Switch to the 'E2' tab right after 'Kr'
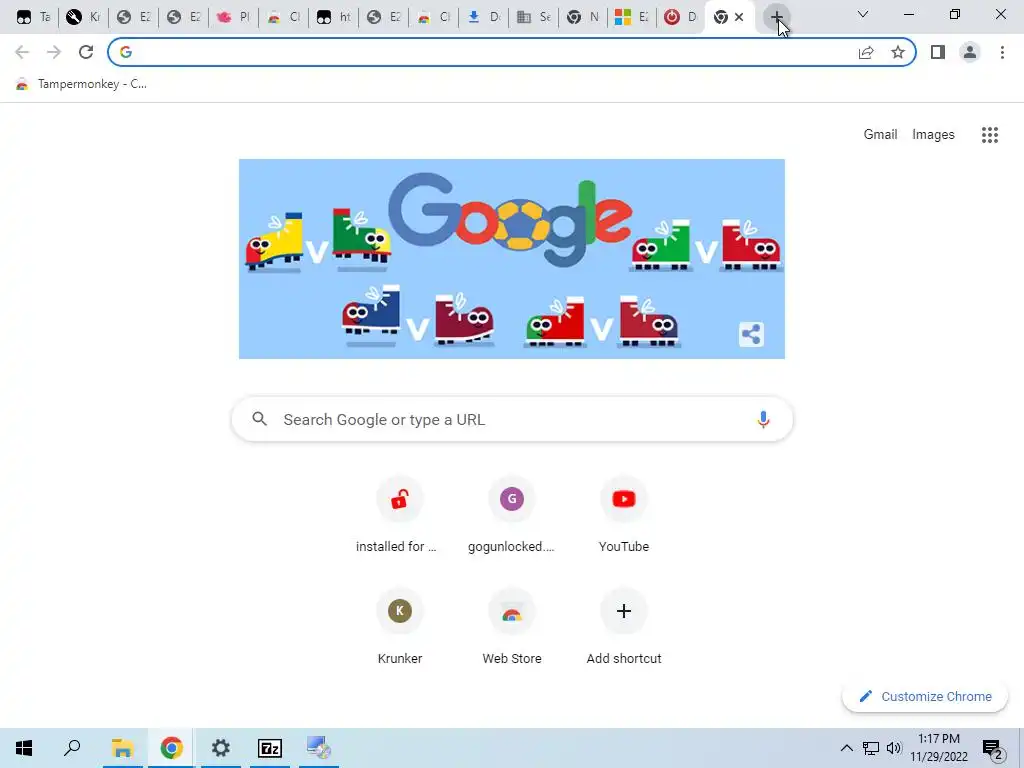The height and width of the screenshot is (768, 1024). 133,17
